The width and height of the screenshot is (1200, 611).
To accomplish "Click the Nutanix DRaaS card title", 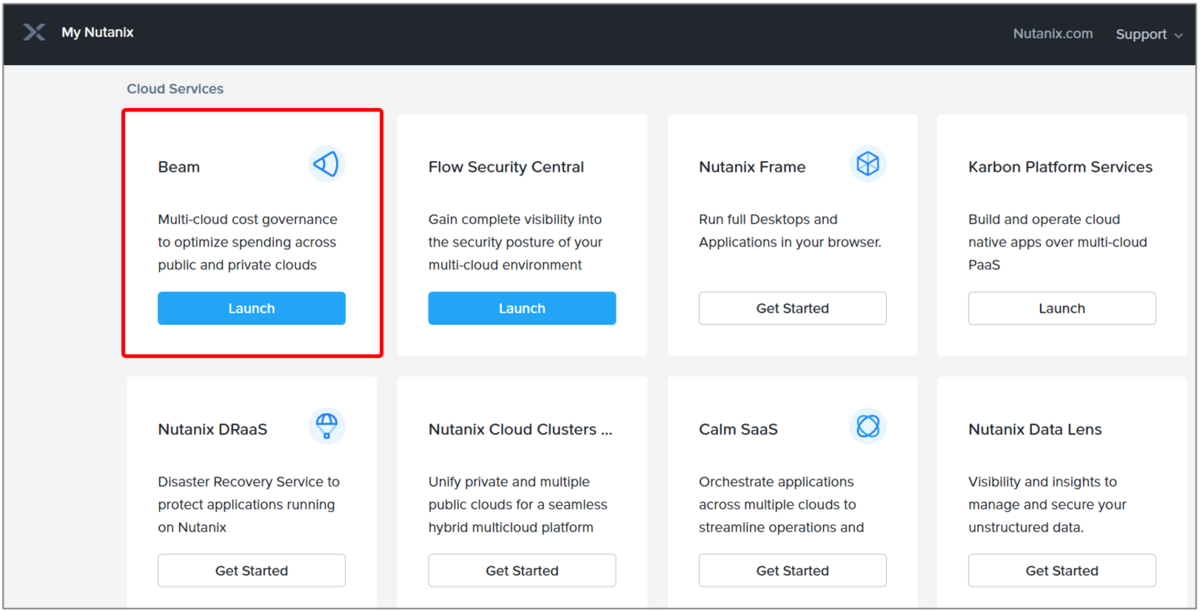I will pos(213,429).
